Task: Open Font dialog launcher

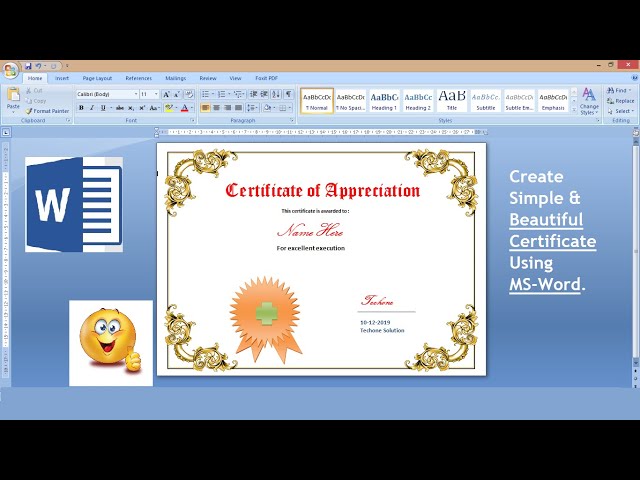Action: click(192, 120)
